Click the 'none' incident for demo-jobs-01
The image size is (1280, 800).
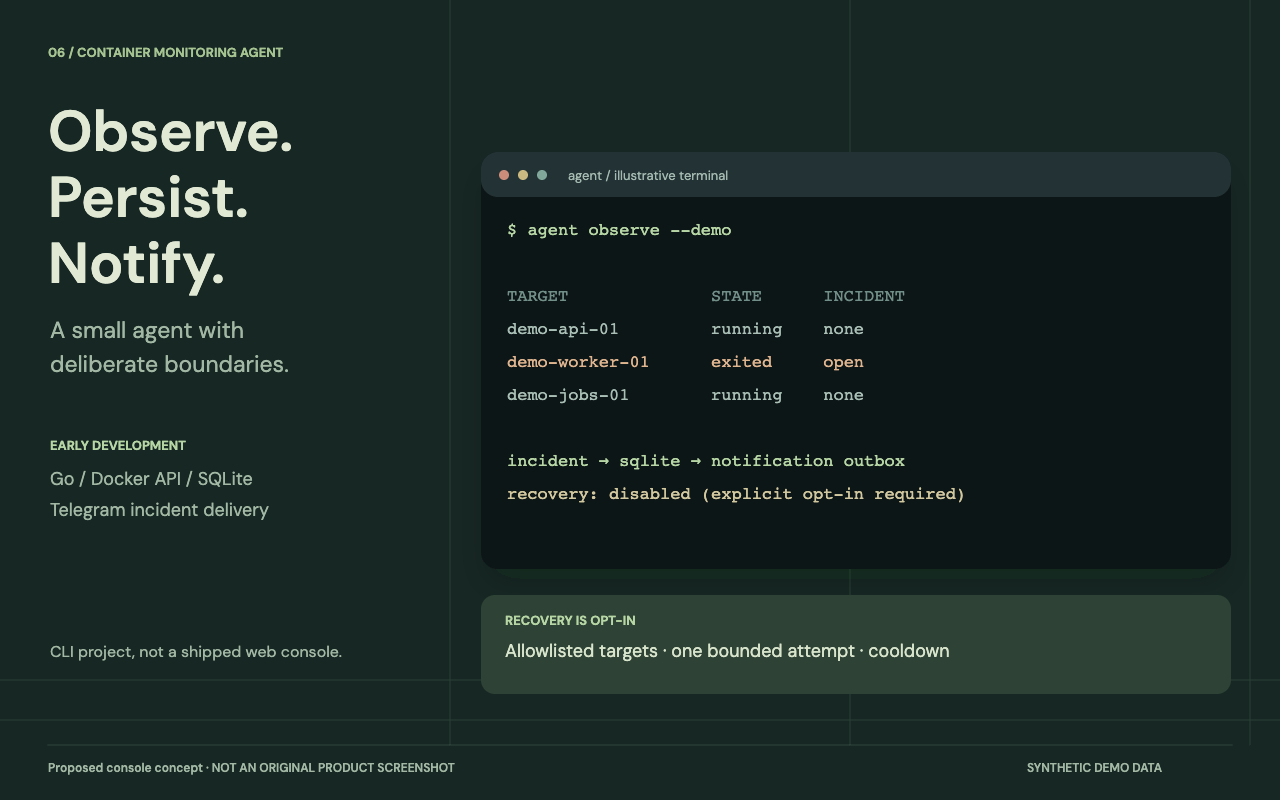[x=843, y=395]
